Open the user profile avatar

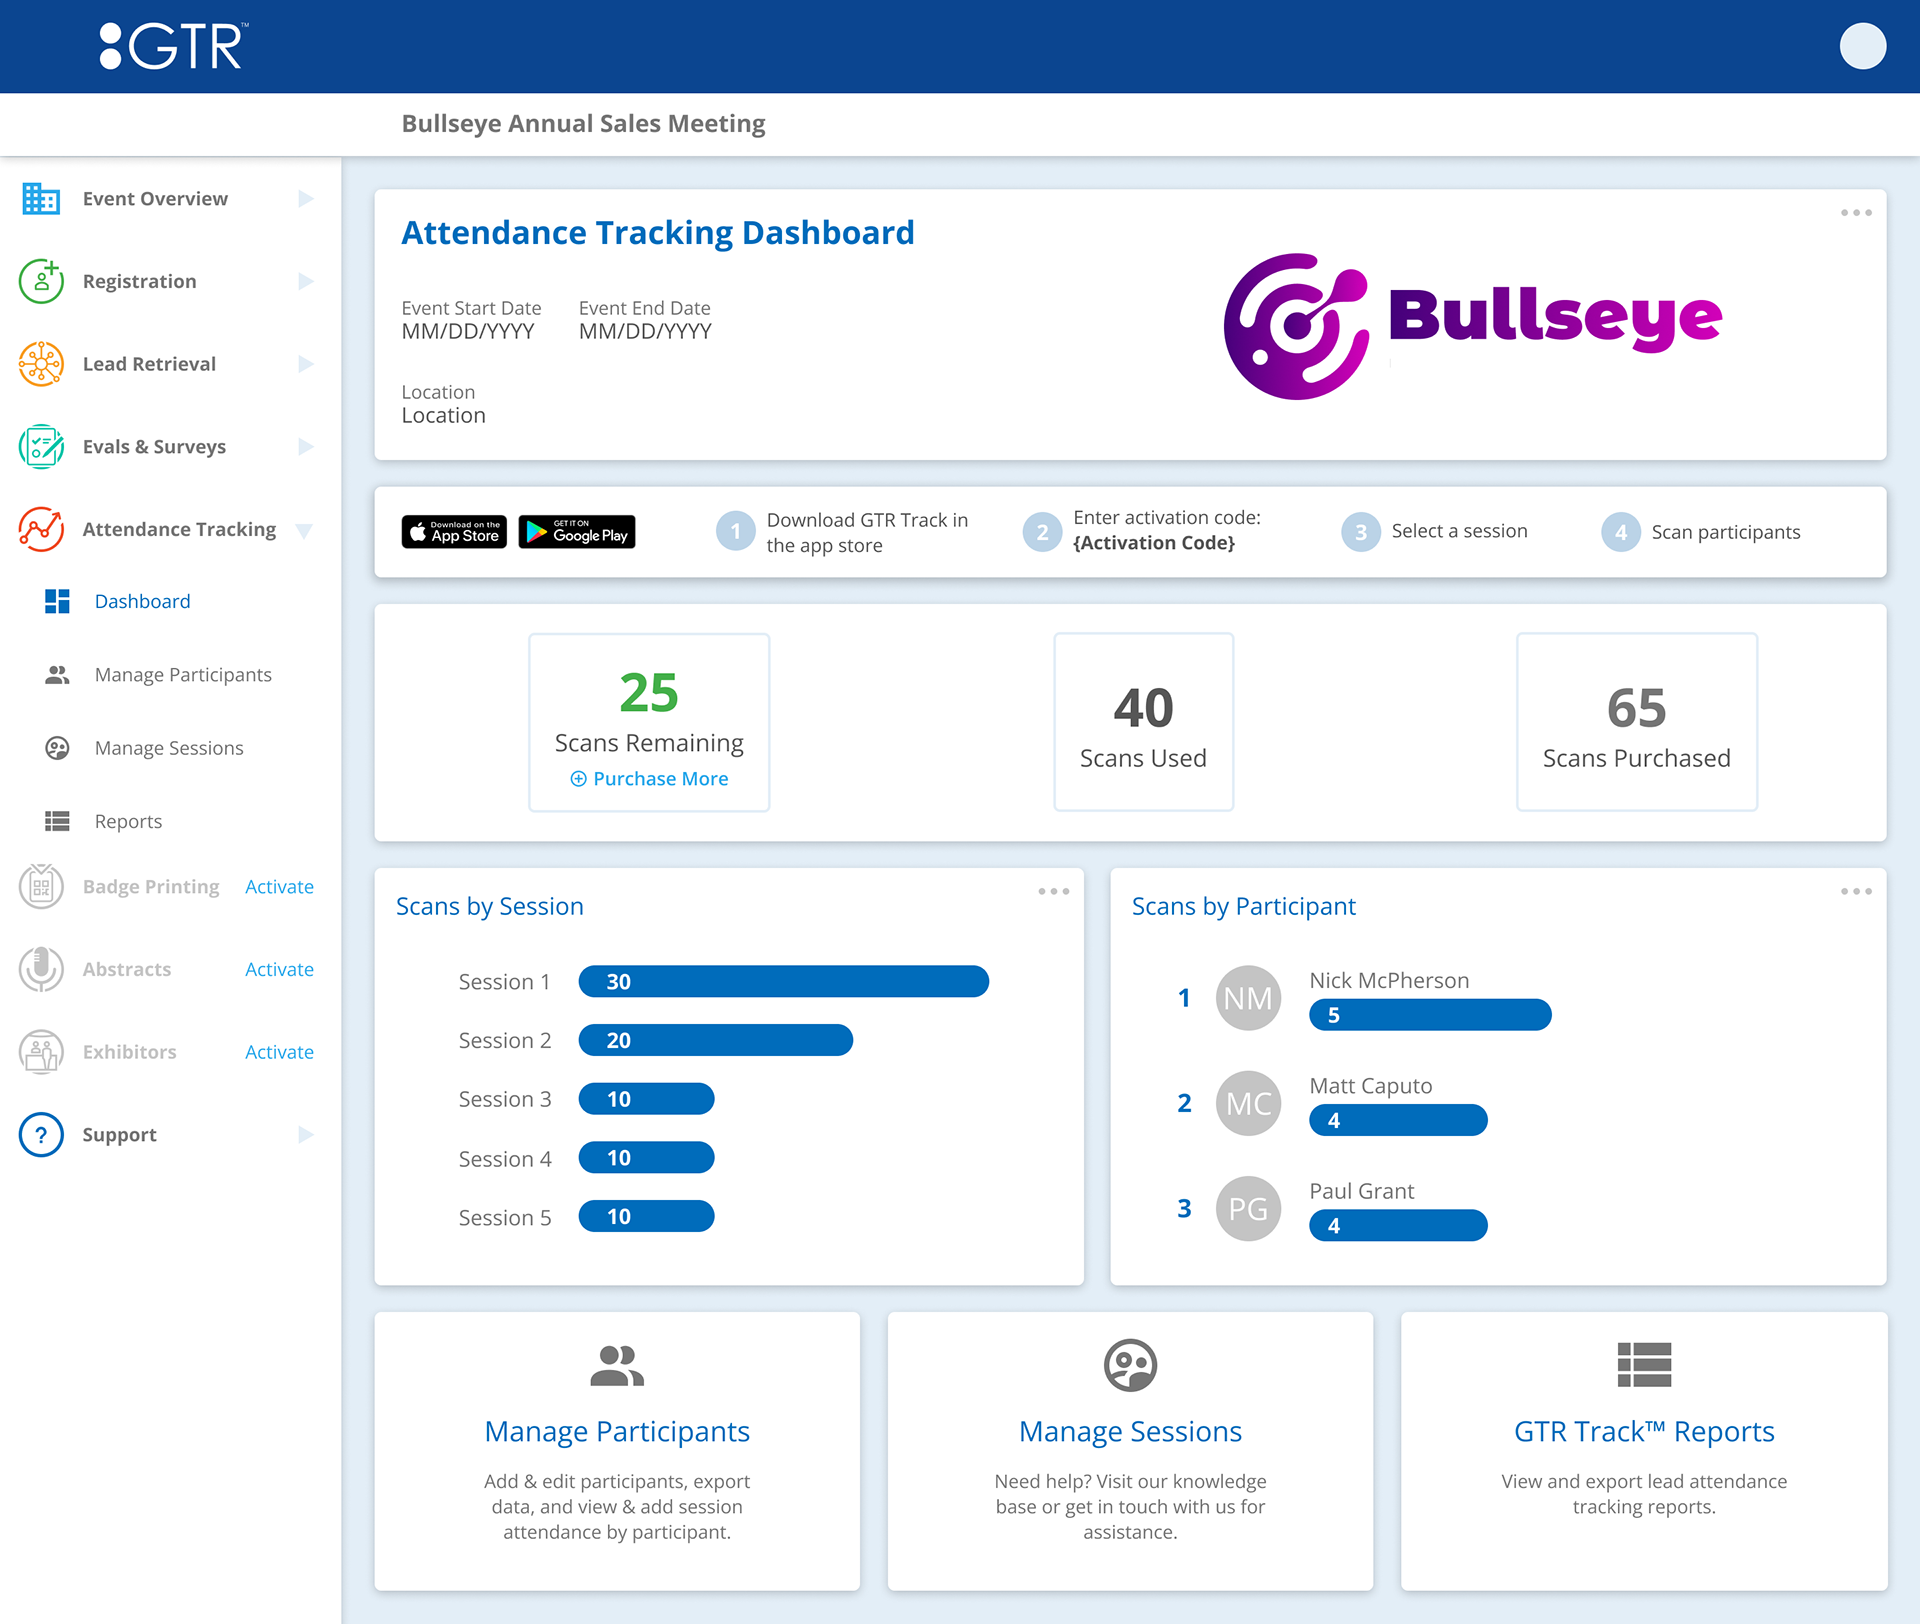pos(1862,46)
